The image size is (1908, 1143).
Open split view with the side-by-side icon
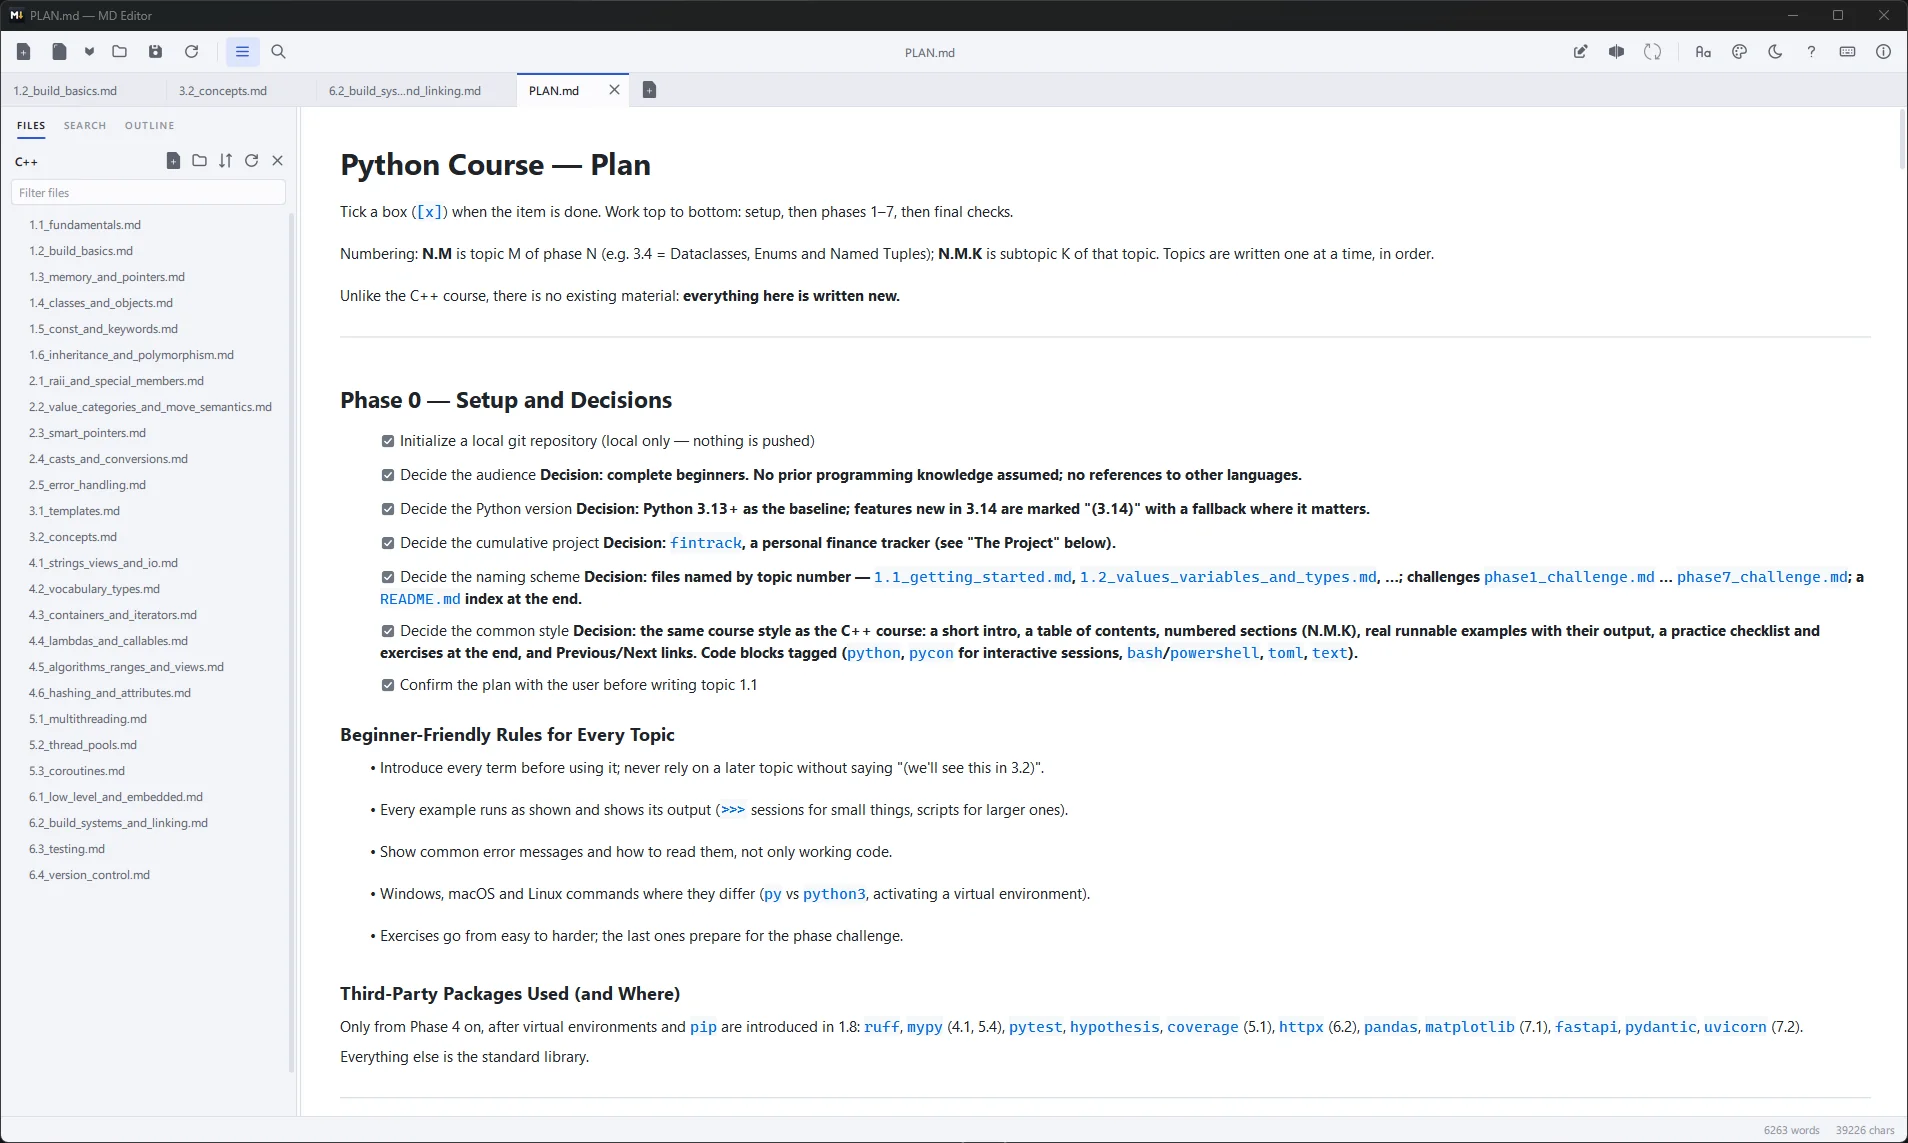click(1617, 52)
